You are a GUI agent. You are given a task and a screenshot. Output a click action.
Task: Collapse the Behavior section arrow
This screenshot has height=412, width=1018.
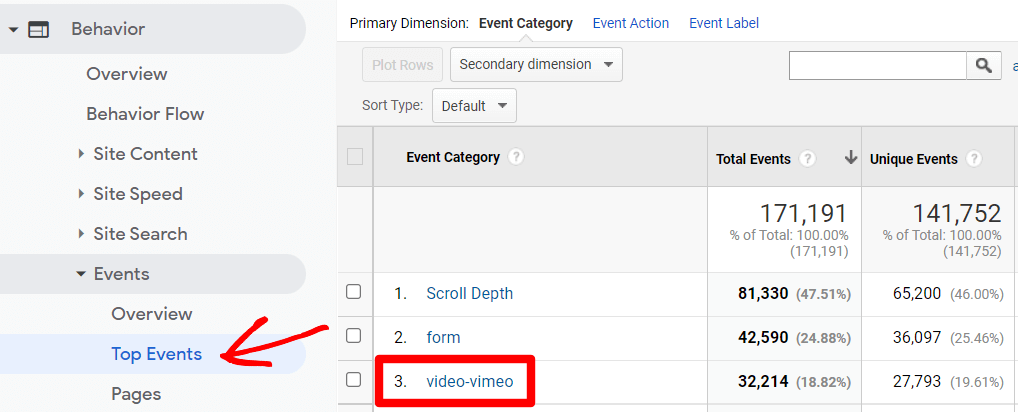click(x=13, y=30)
